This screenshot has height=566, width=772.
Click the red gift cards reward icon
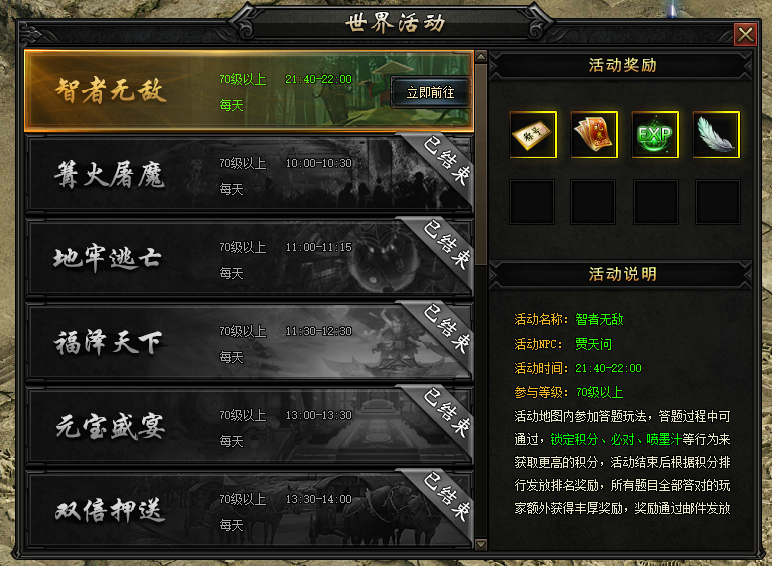click(594, 134)
